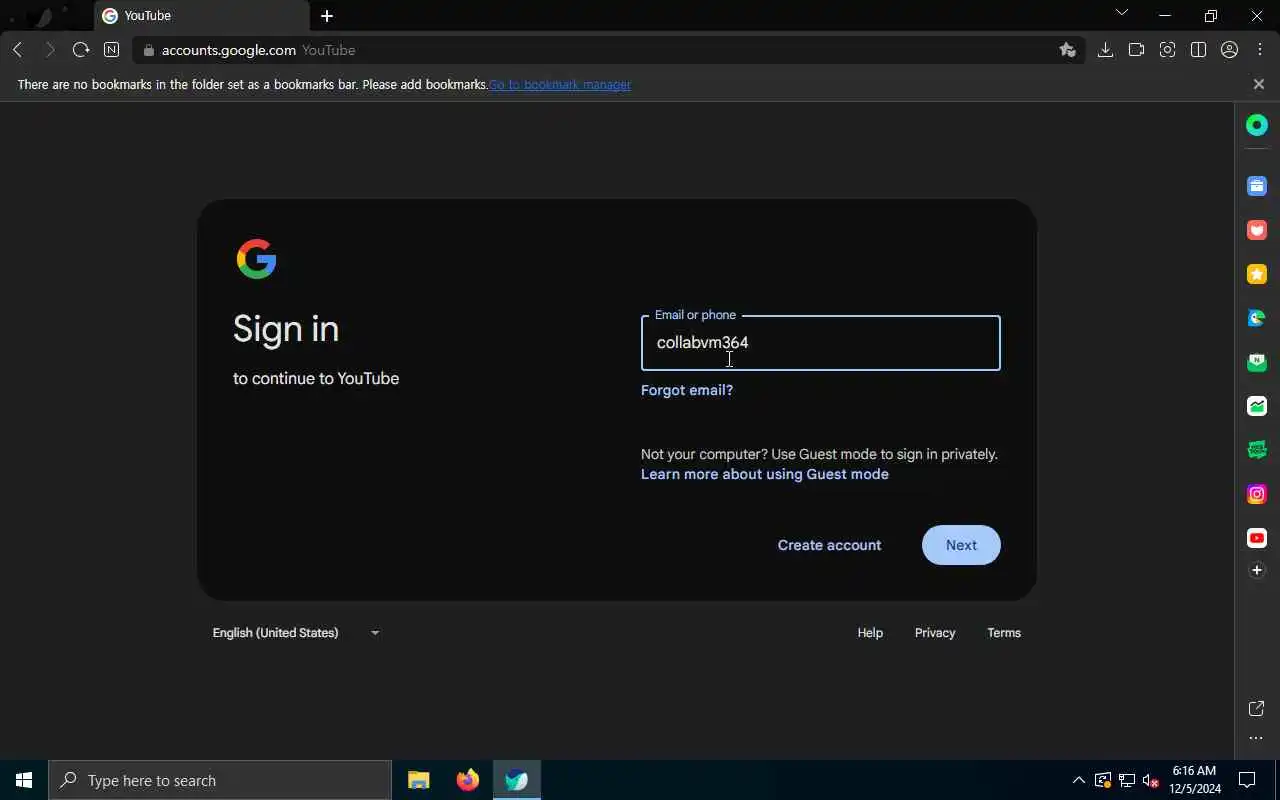Viewport: 1280px width, 800px height.
Task: Open the Terms footer link
Action: [1004, 633]
